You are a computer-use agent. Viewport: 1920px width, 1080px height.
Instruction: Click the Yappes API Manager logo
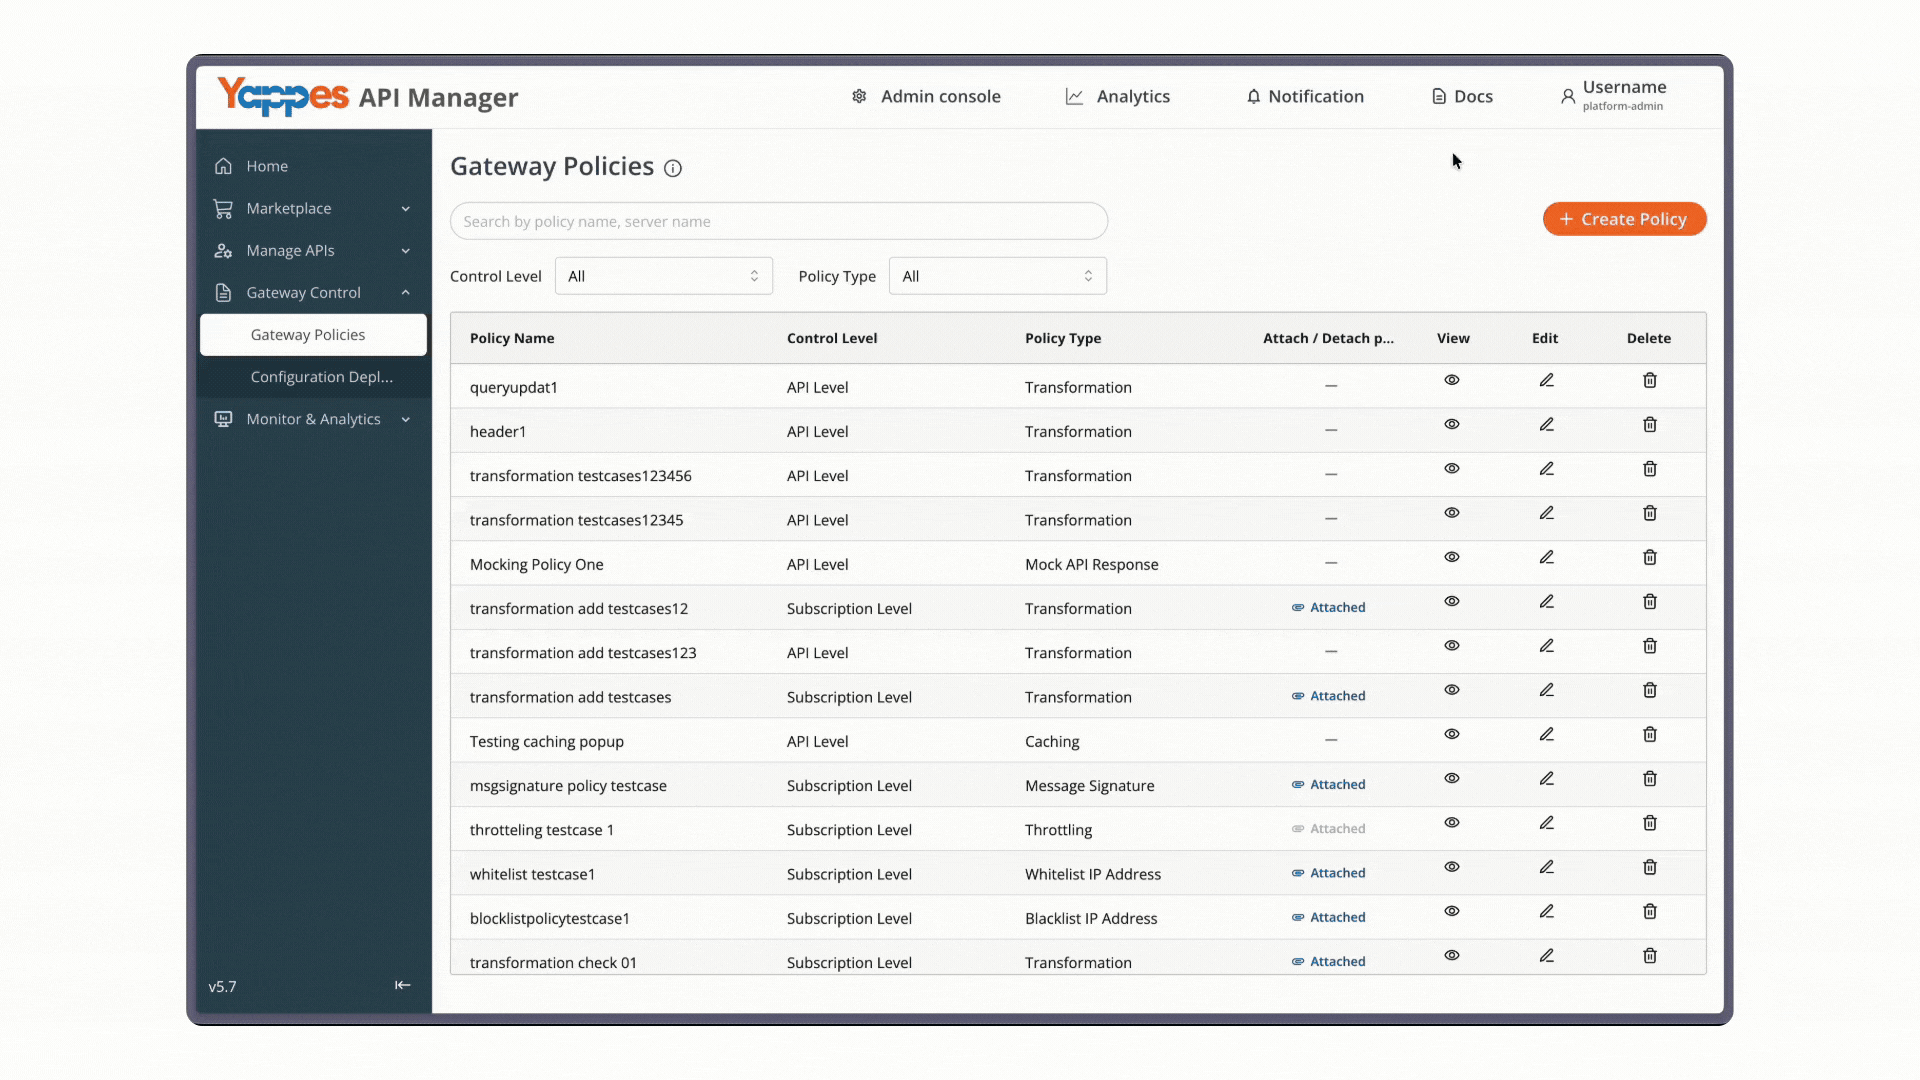pos(367,96)
